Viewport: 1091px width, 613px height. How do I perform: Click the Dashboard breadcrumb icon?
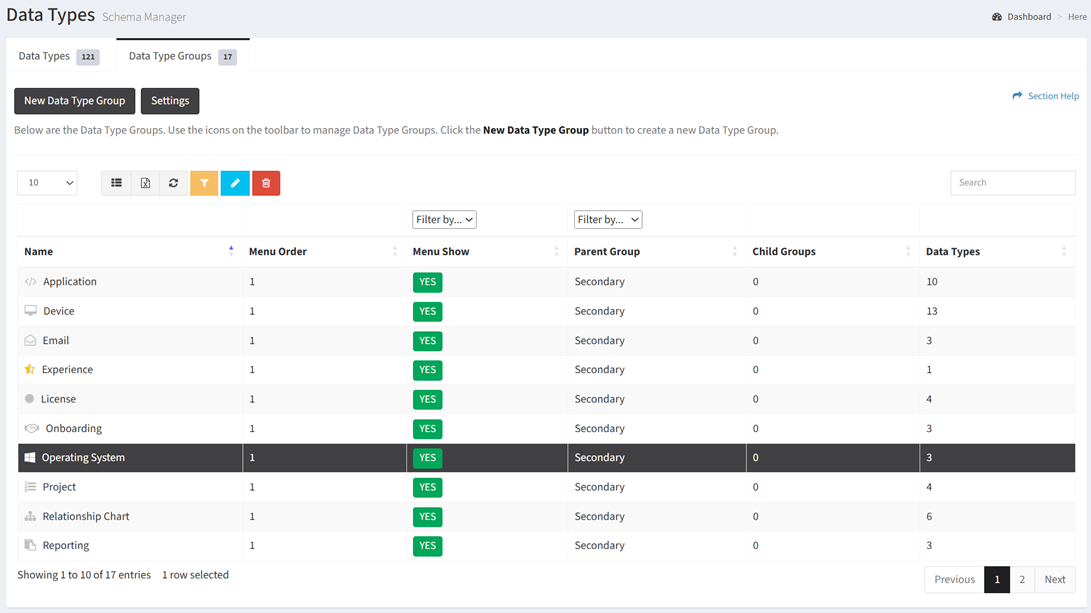pyautogui.click(x=997, y=17)
